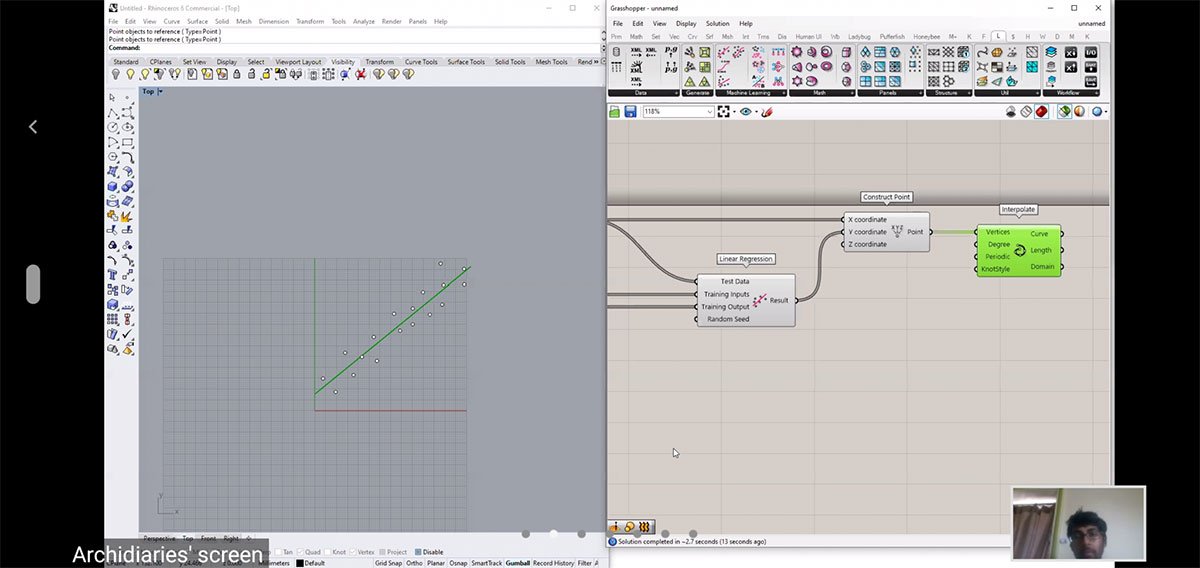Viewport: 1200px width, 568px height.
Task: Click Record History in the status bar
Action: (553, 563)
